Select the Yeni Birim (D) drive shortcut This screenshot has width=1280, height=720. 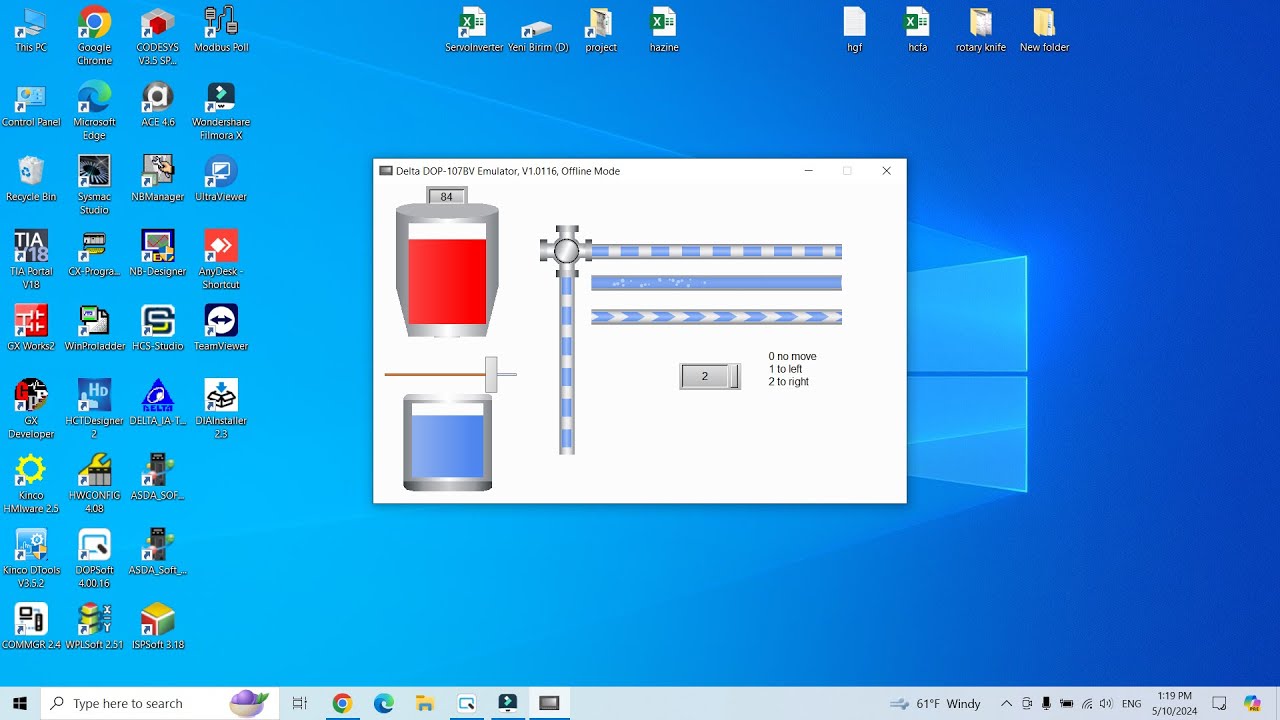click(x=538, y=30)
